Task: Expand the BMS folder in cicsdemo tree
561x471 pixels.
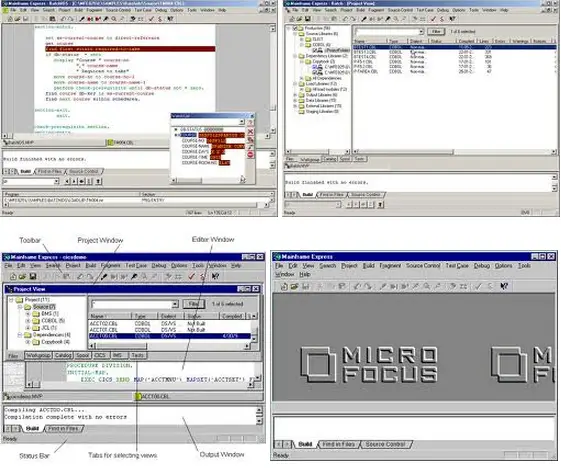Action: click(28, 314)
